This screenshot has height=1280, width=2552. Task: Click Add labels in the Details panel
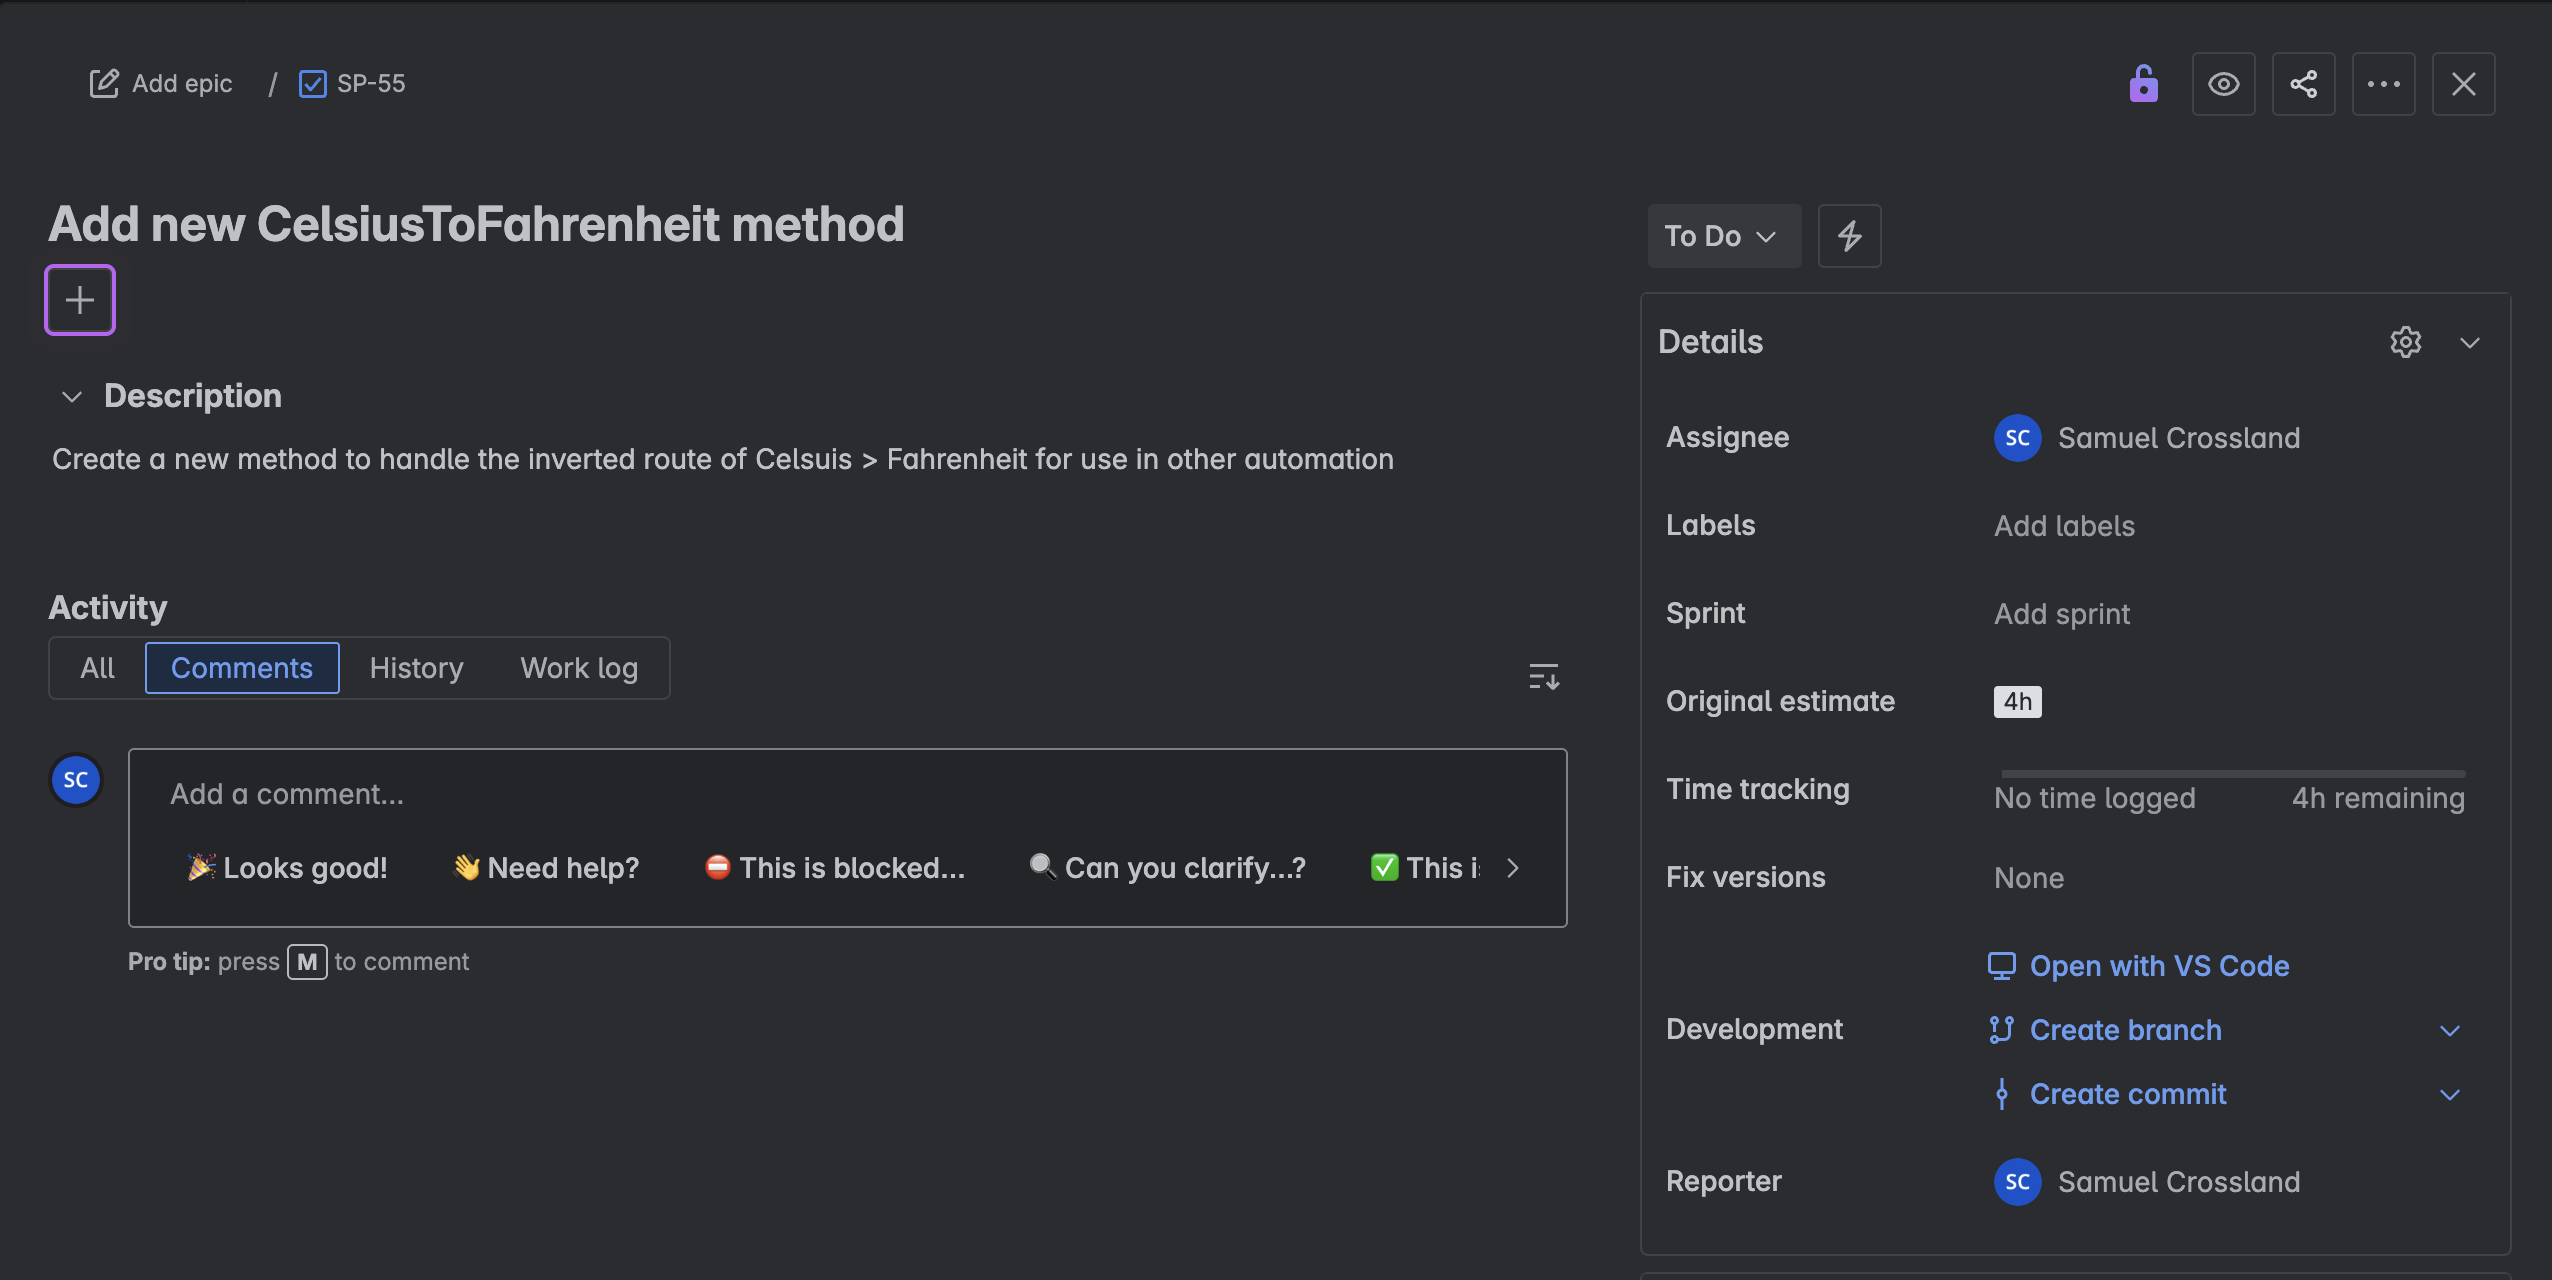pyautogui.click(x=2063, y=526)
